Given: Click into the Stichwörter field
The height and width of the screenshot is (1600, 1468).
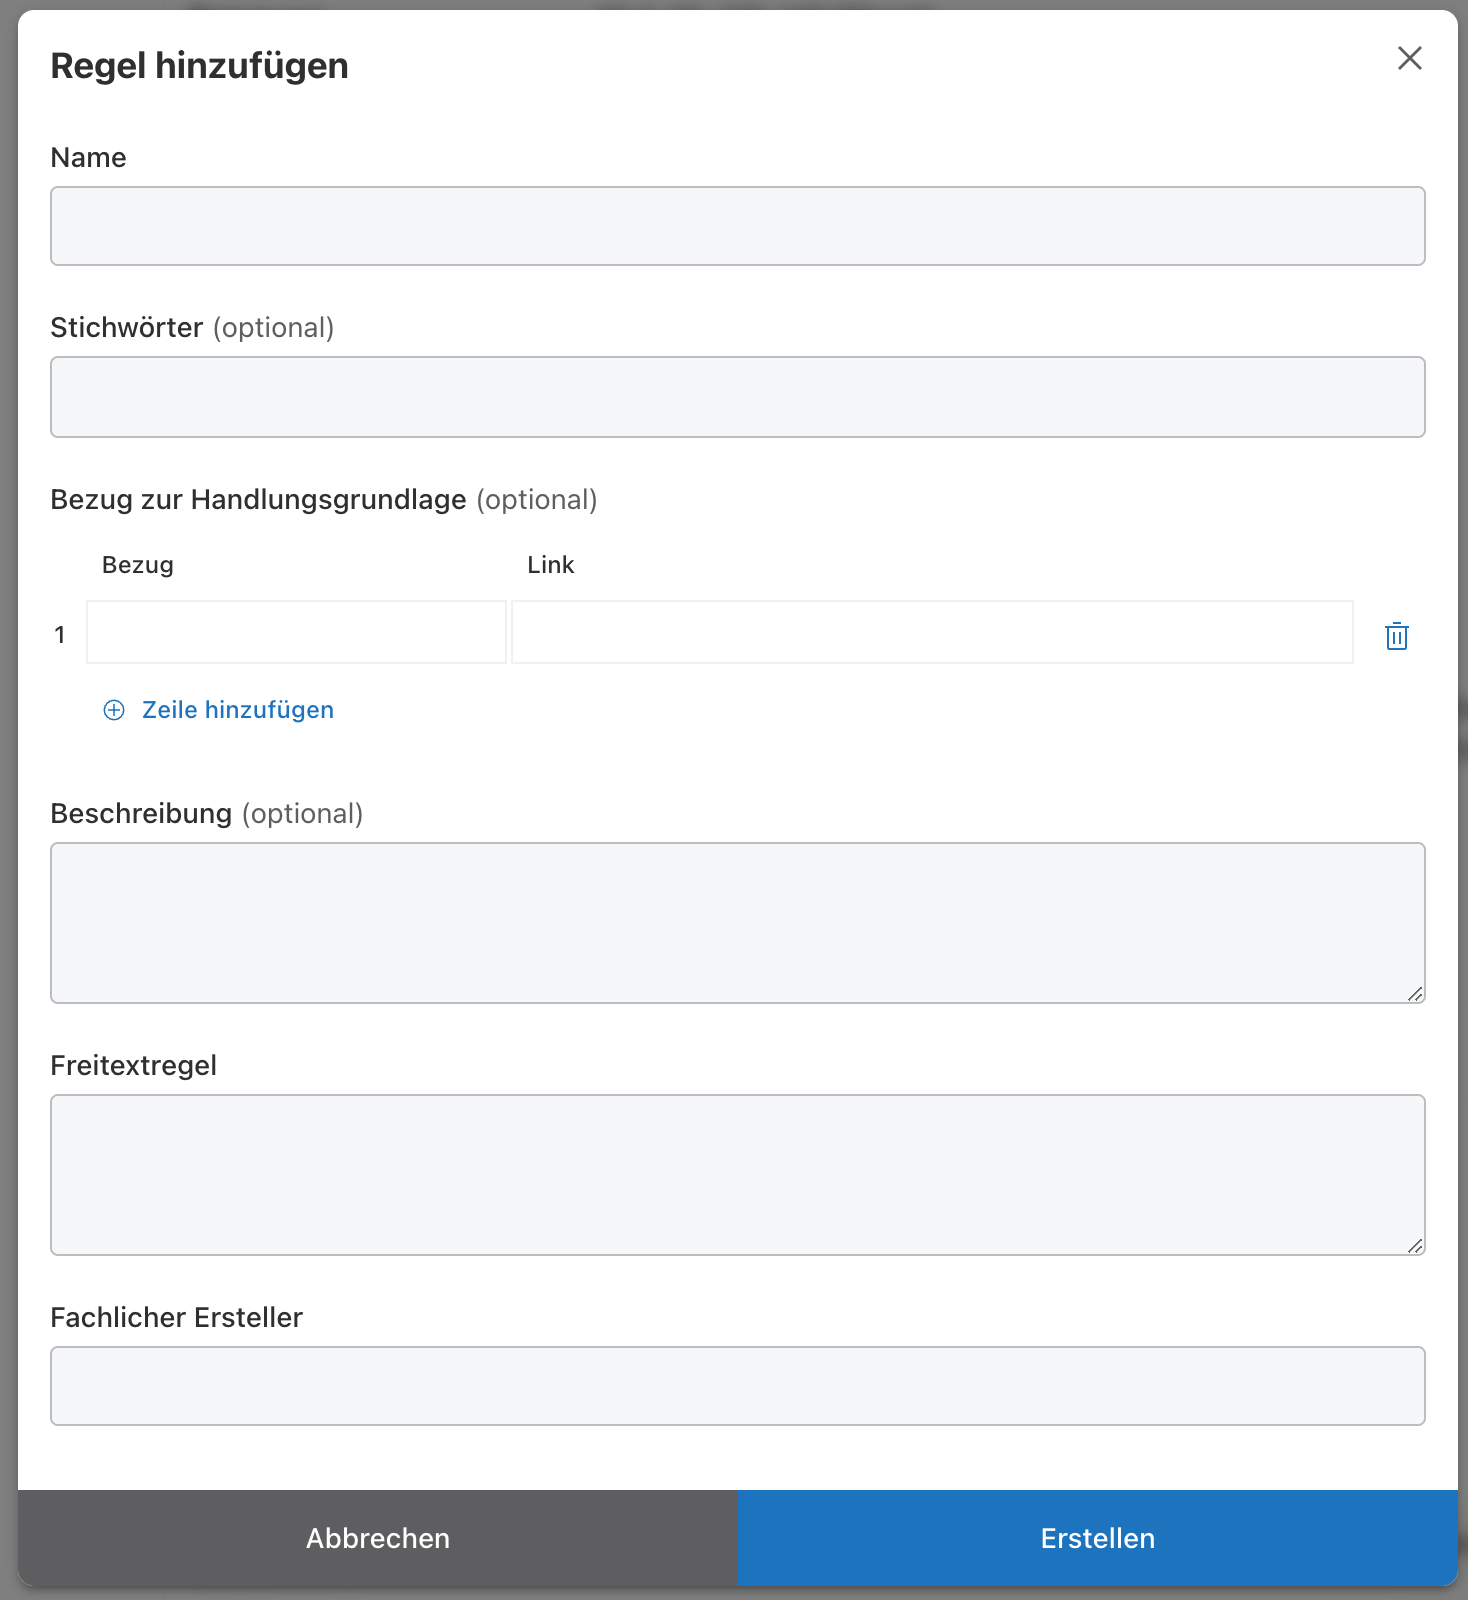Looking at the screenshot, I should point(737,397).
